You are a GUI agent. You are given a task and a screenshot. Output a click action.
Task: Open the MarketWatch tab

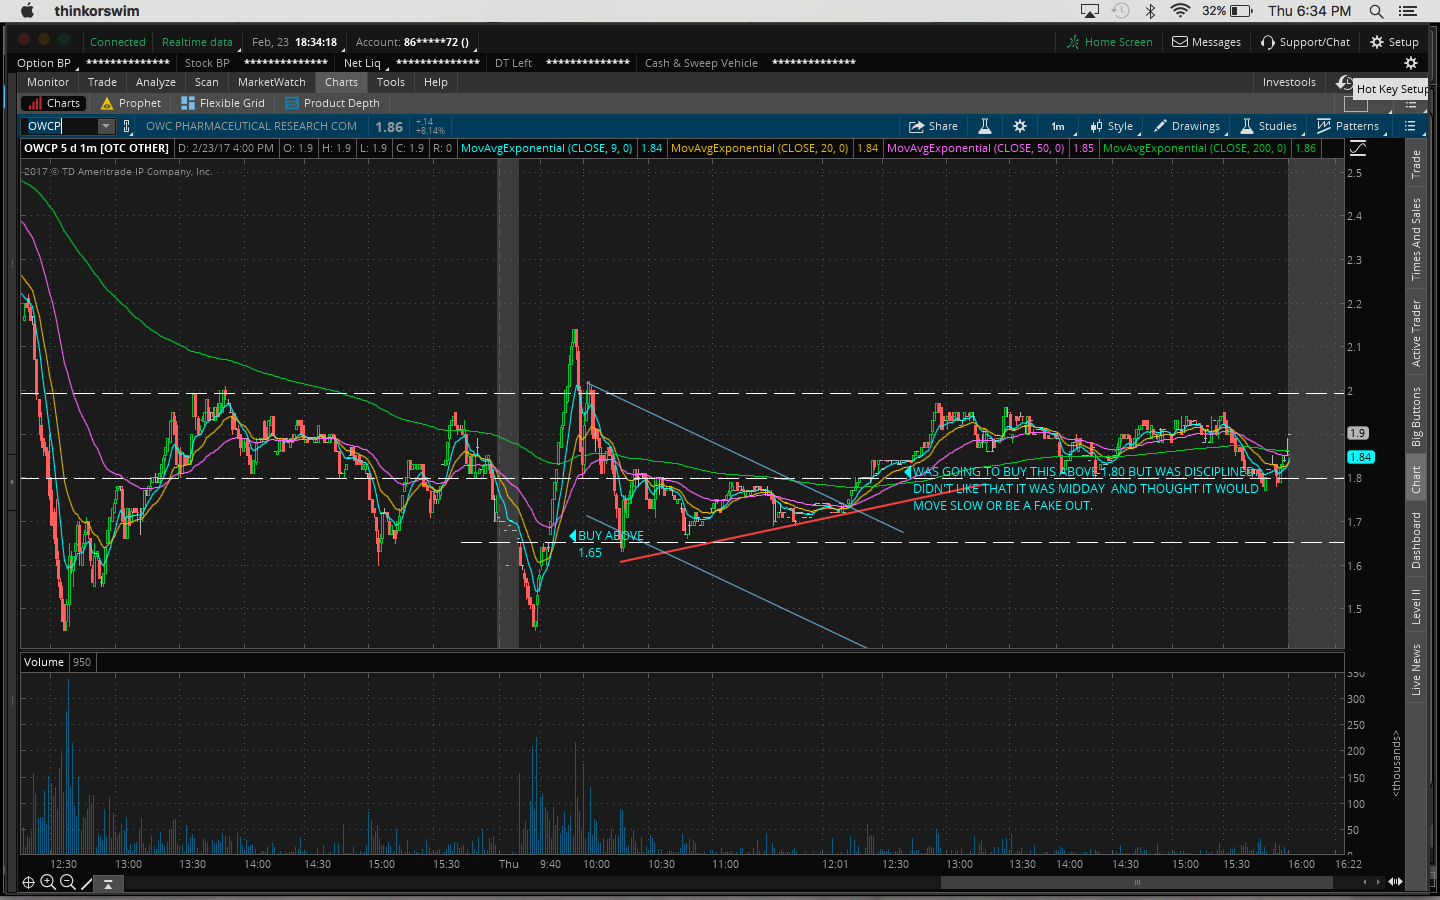[x=271, y=82]
